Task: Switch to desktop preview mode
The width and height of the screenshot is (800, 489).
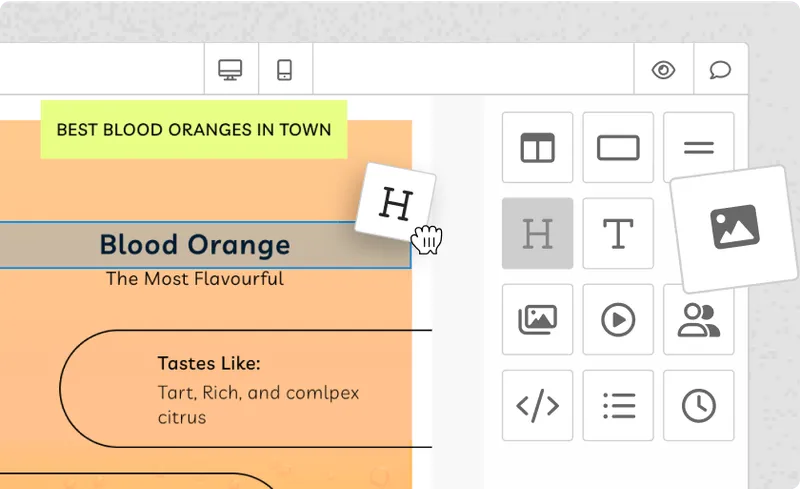Action: (231, 69)
